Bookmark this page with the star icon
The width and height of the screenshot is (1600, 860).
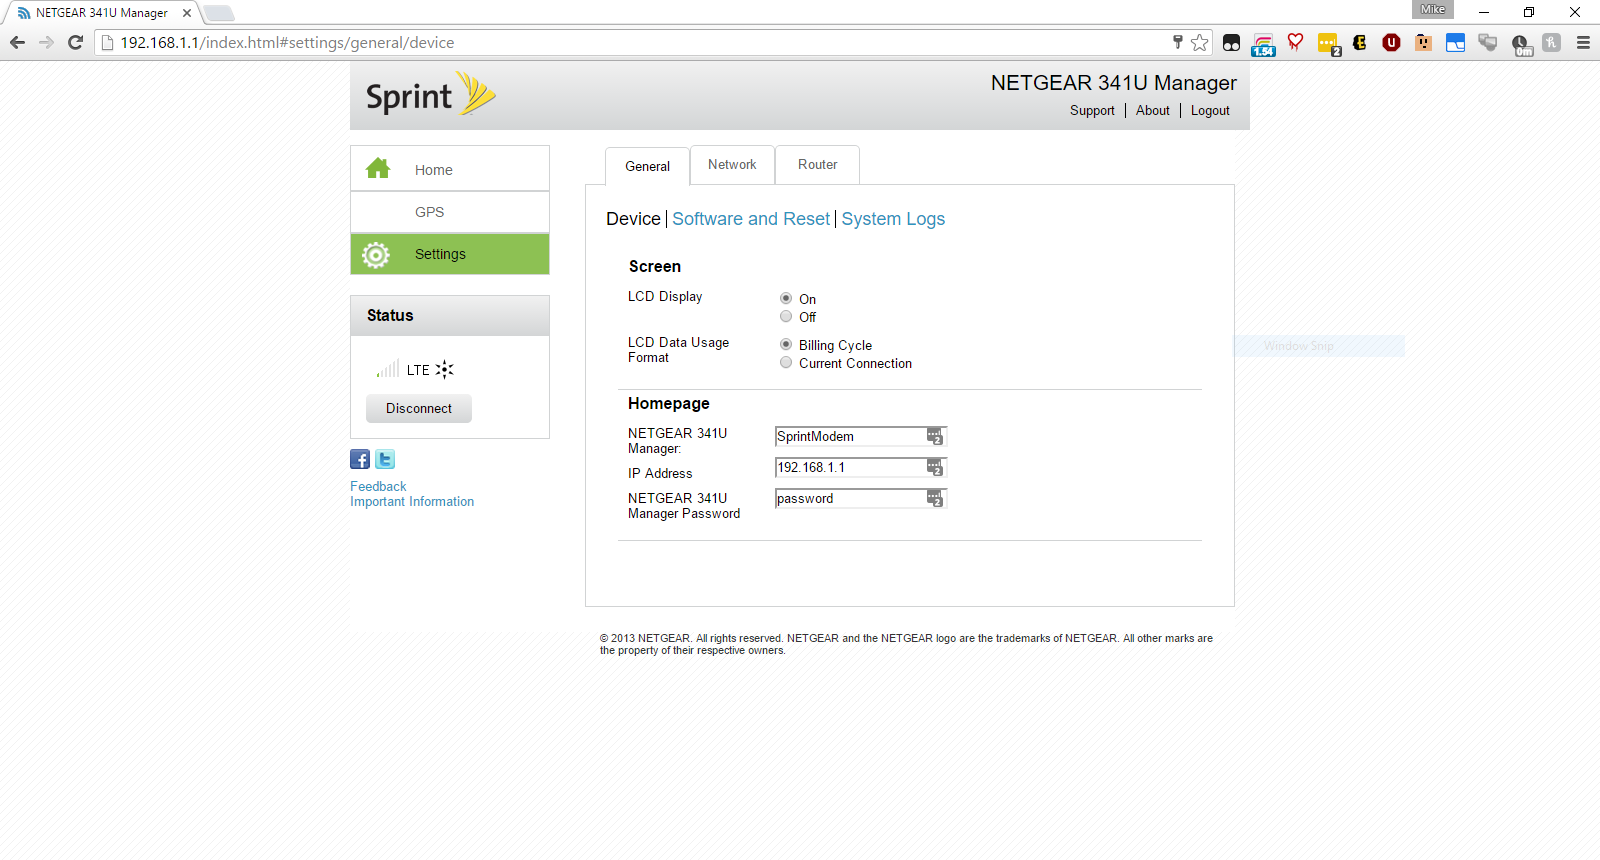click(x=1200, y=42)
